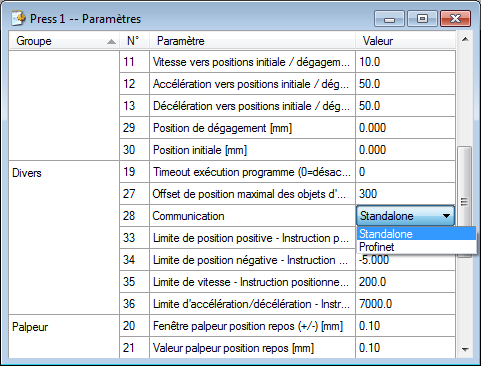
Task: Select Offset de position maximal parameter
Action: tap(252, 194)
